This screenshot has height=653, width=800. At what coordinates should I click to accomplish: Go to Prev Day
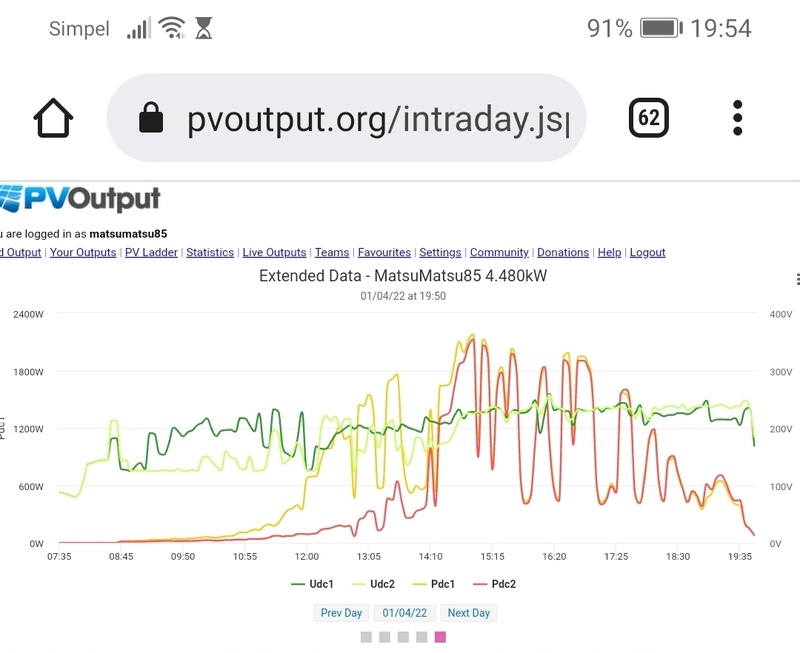pos(341,613)
